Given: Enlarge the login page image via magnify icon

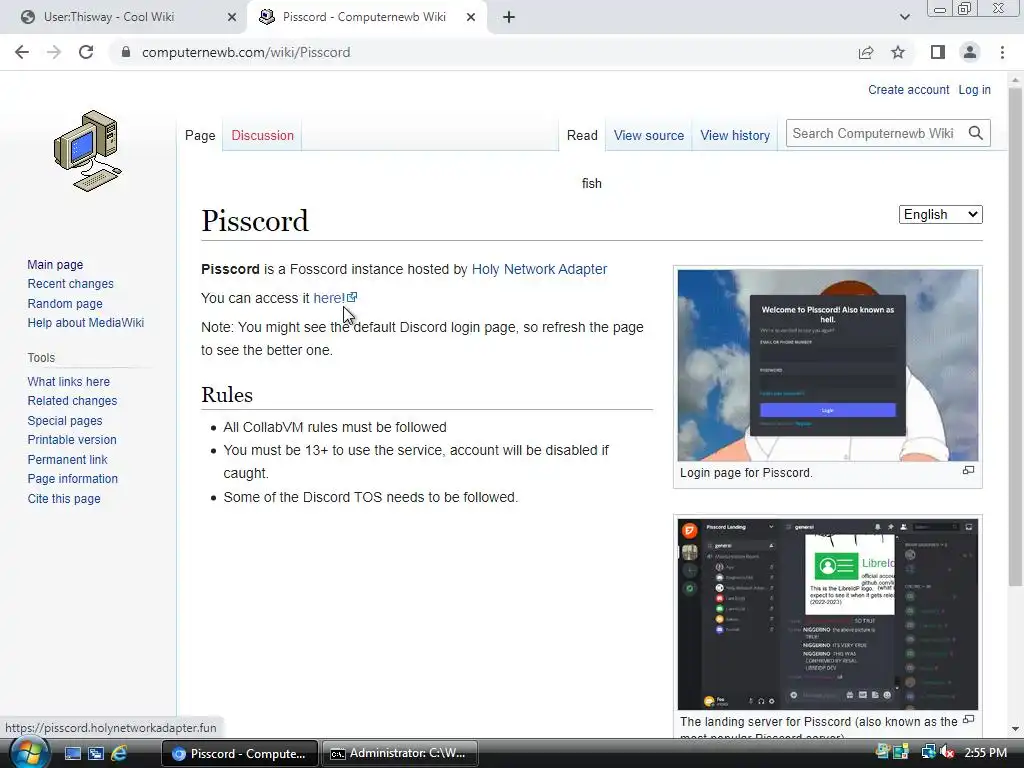Looking at the screenshot, I should tap(968, 470).
